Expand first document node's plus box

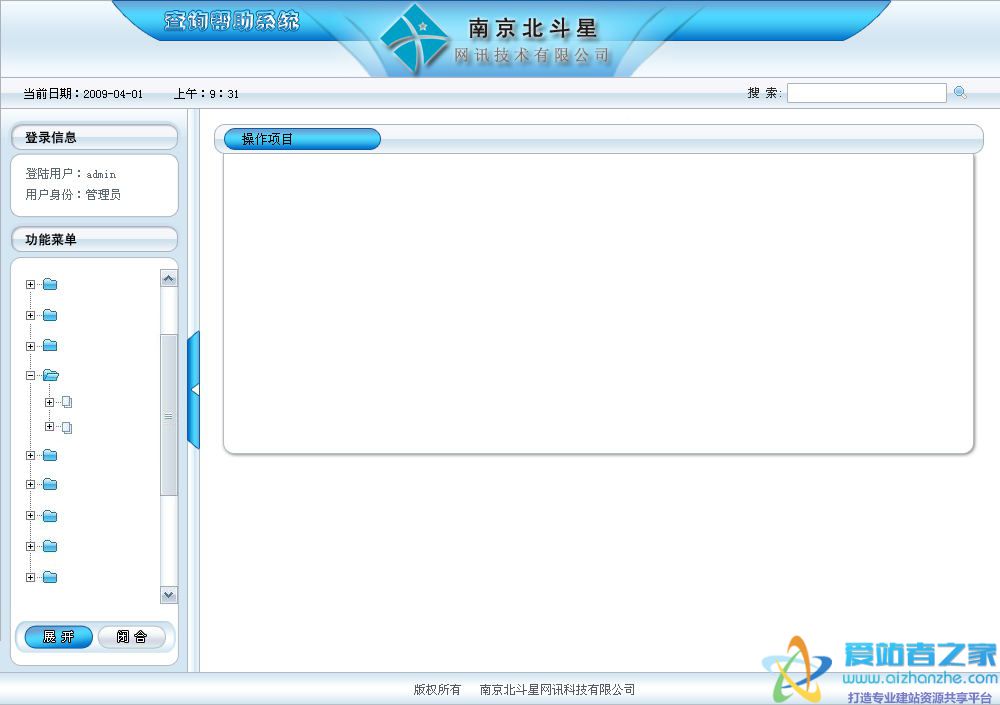click(50, 402)
